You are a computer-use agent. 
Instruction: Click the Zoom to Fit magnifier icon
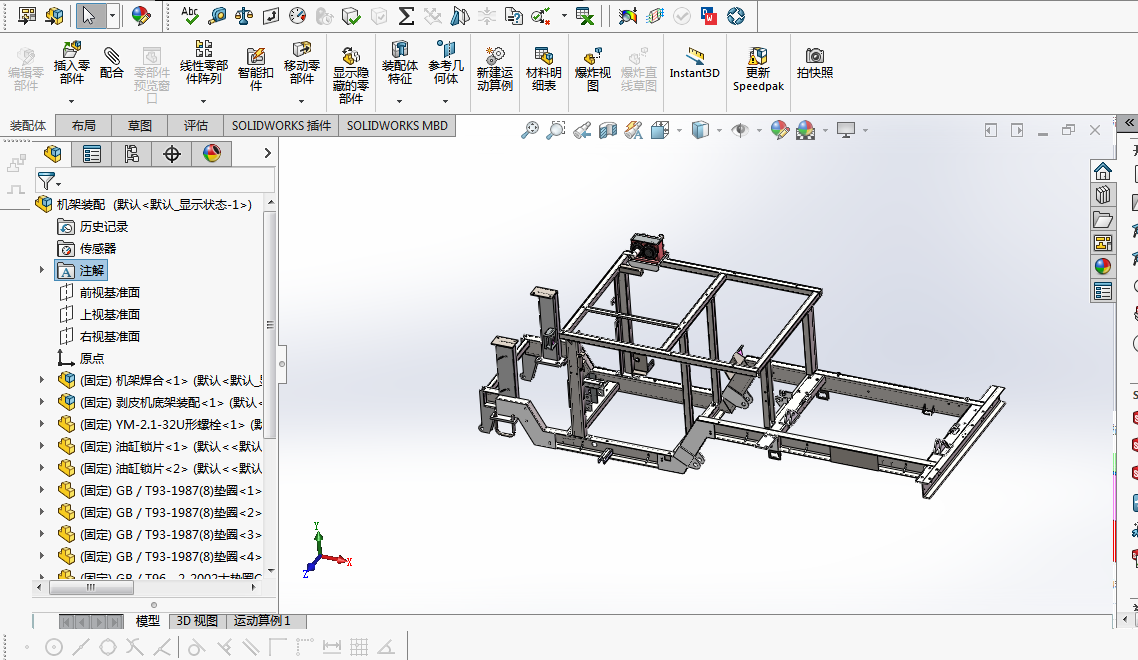coord(531,130)
